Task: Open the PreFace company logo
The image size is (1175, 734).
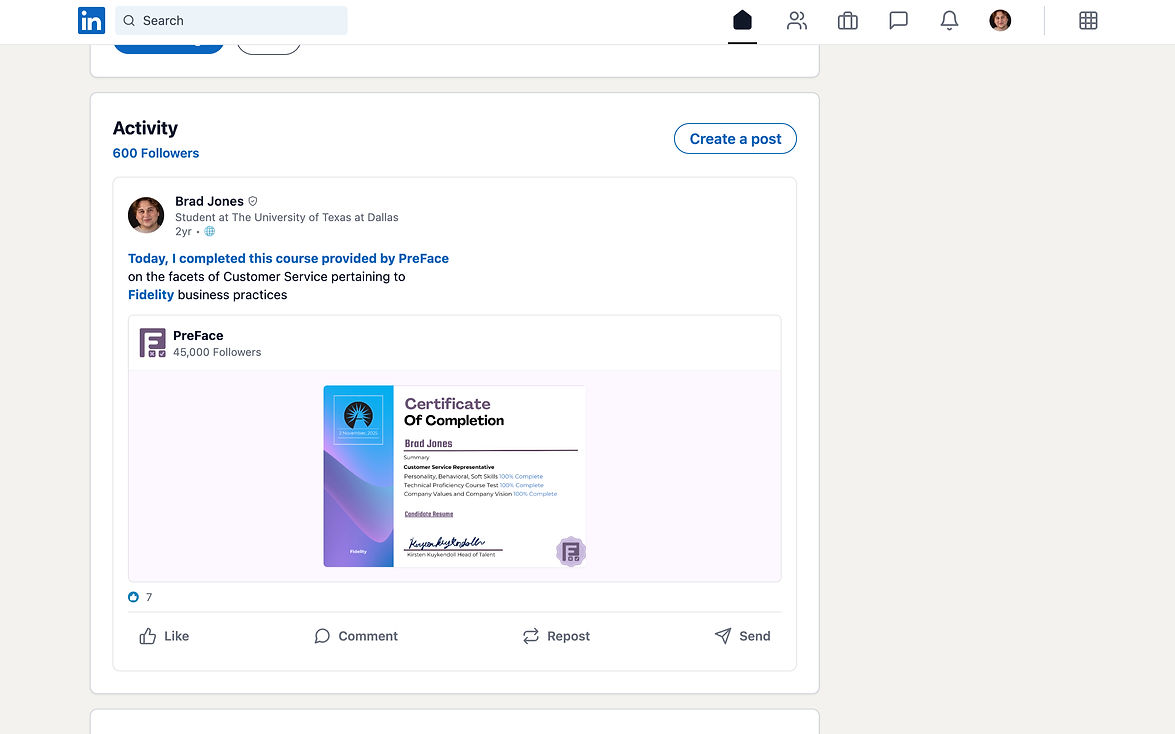Action: (x=152, y=343)
